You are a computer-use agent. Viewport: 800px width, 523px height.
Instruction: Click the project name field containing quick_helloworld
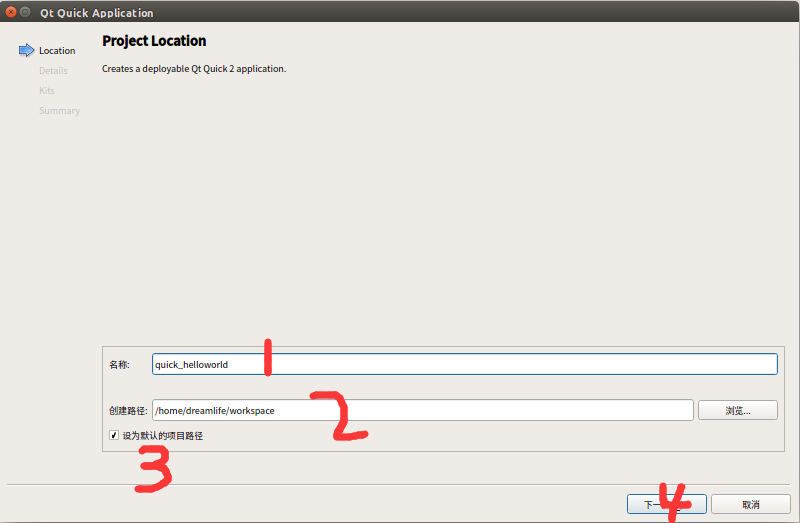click(x=464, y=364)
